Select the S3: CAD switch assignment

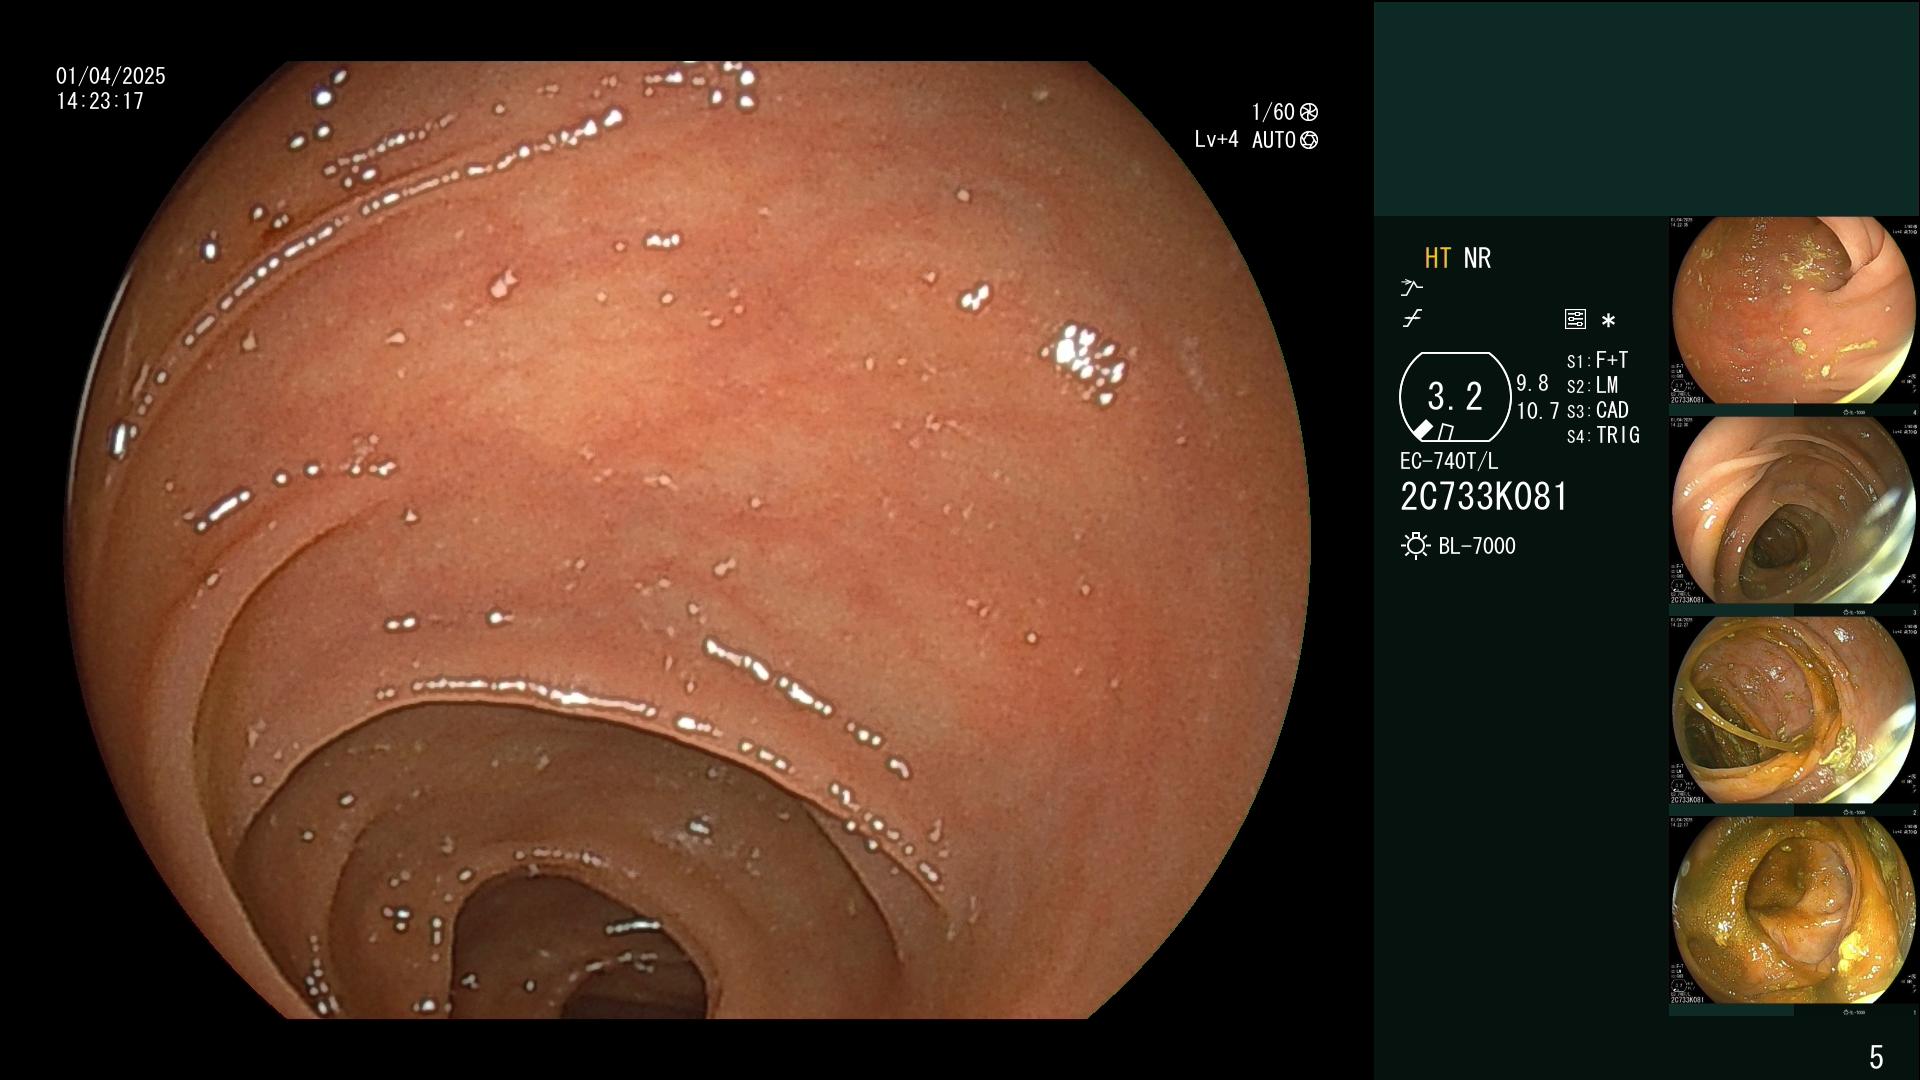pyautogui.click(x=1597, y=410)
